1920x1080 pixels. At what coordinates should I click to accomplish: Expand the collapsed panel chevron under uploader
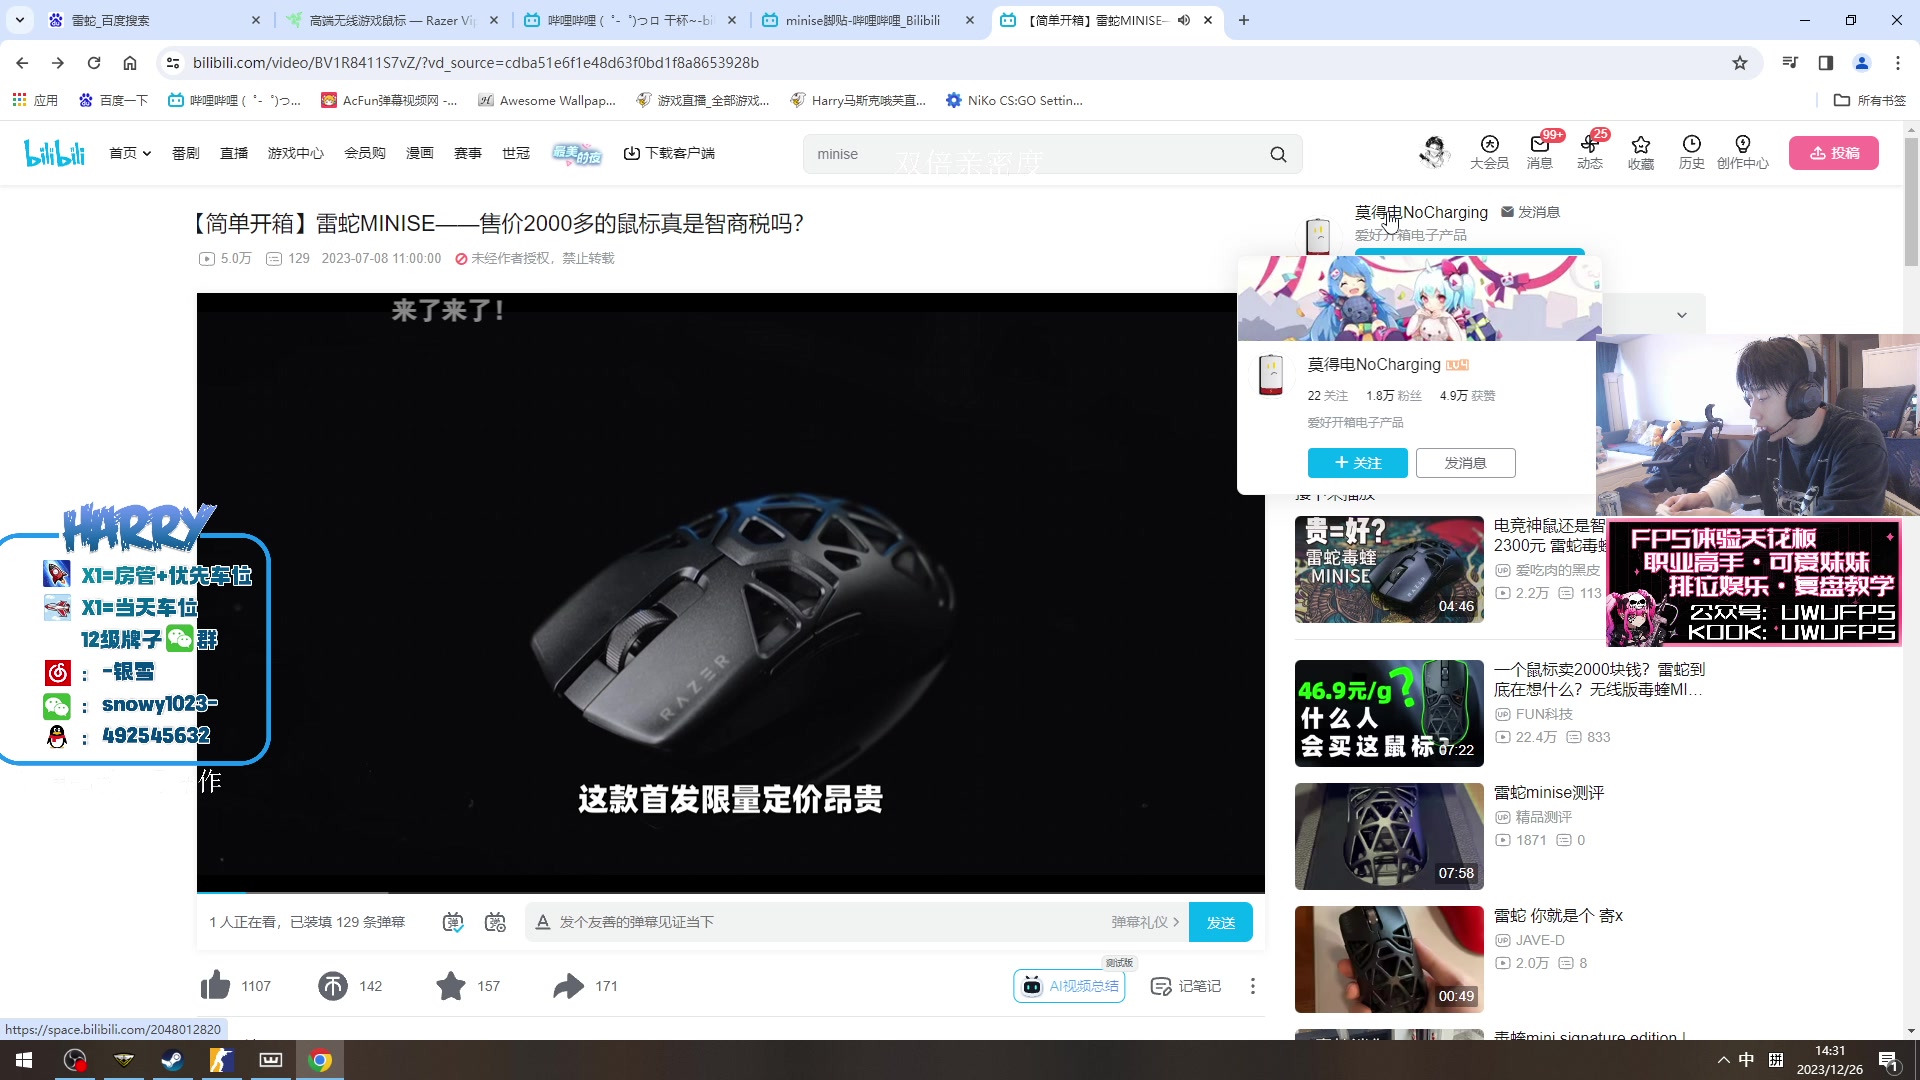[1682, 315]
